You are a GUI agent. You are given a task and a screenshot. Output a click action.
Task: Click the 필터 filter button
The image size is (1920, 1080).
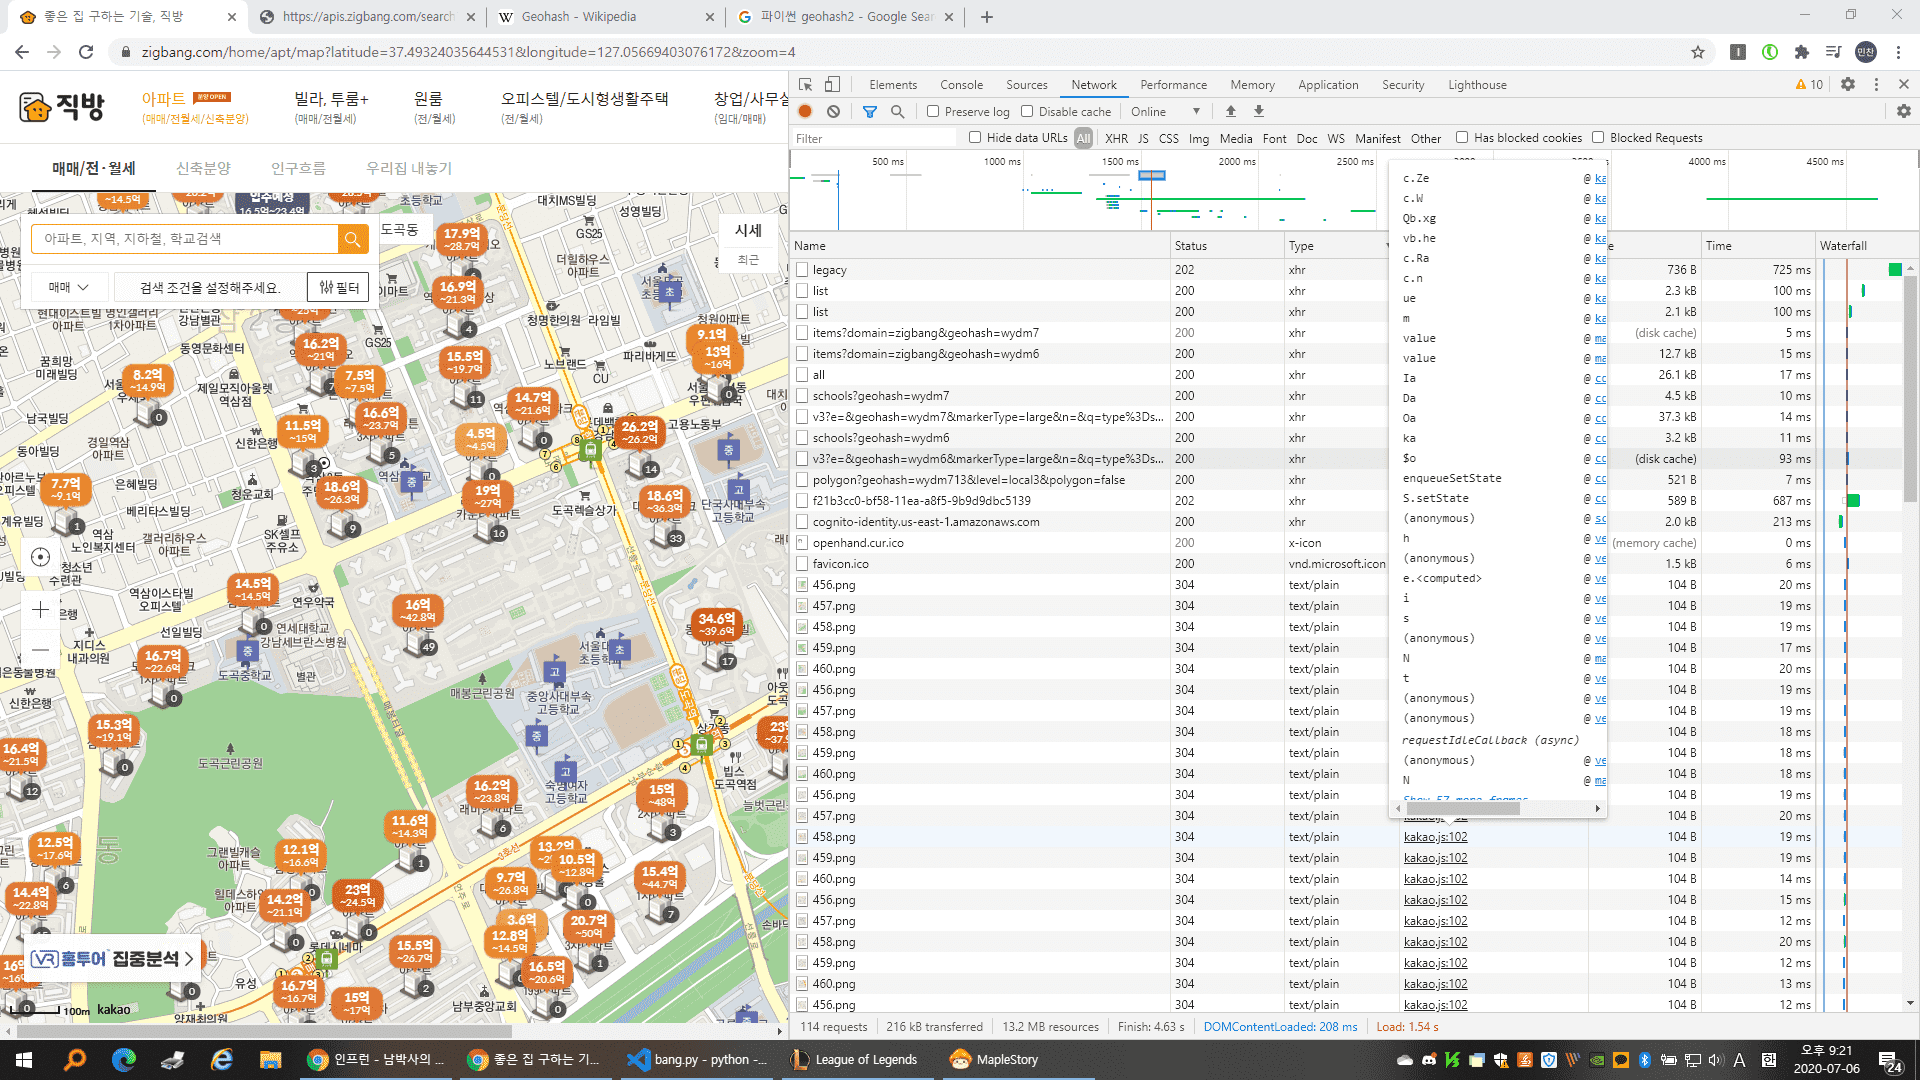338,287
